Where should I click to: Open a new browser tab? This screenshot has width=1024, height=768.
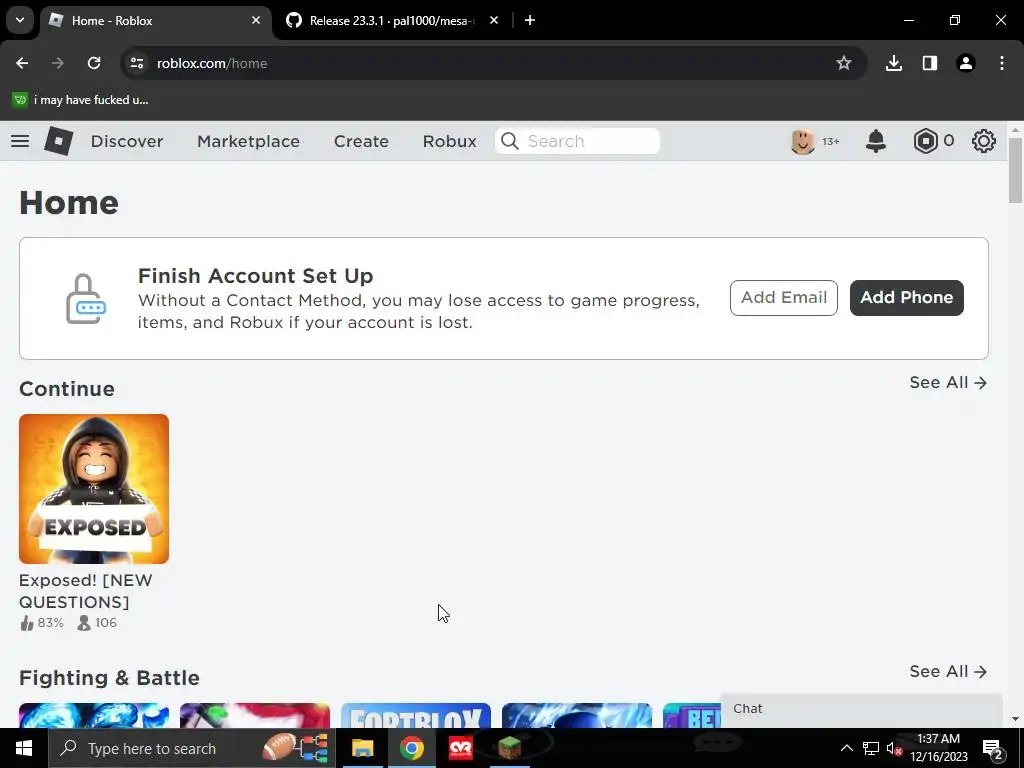(x=530, y=20)
